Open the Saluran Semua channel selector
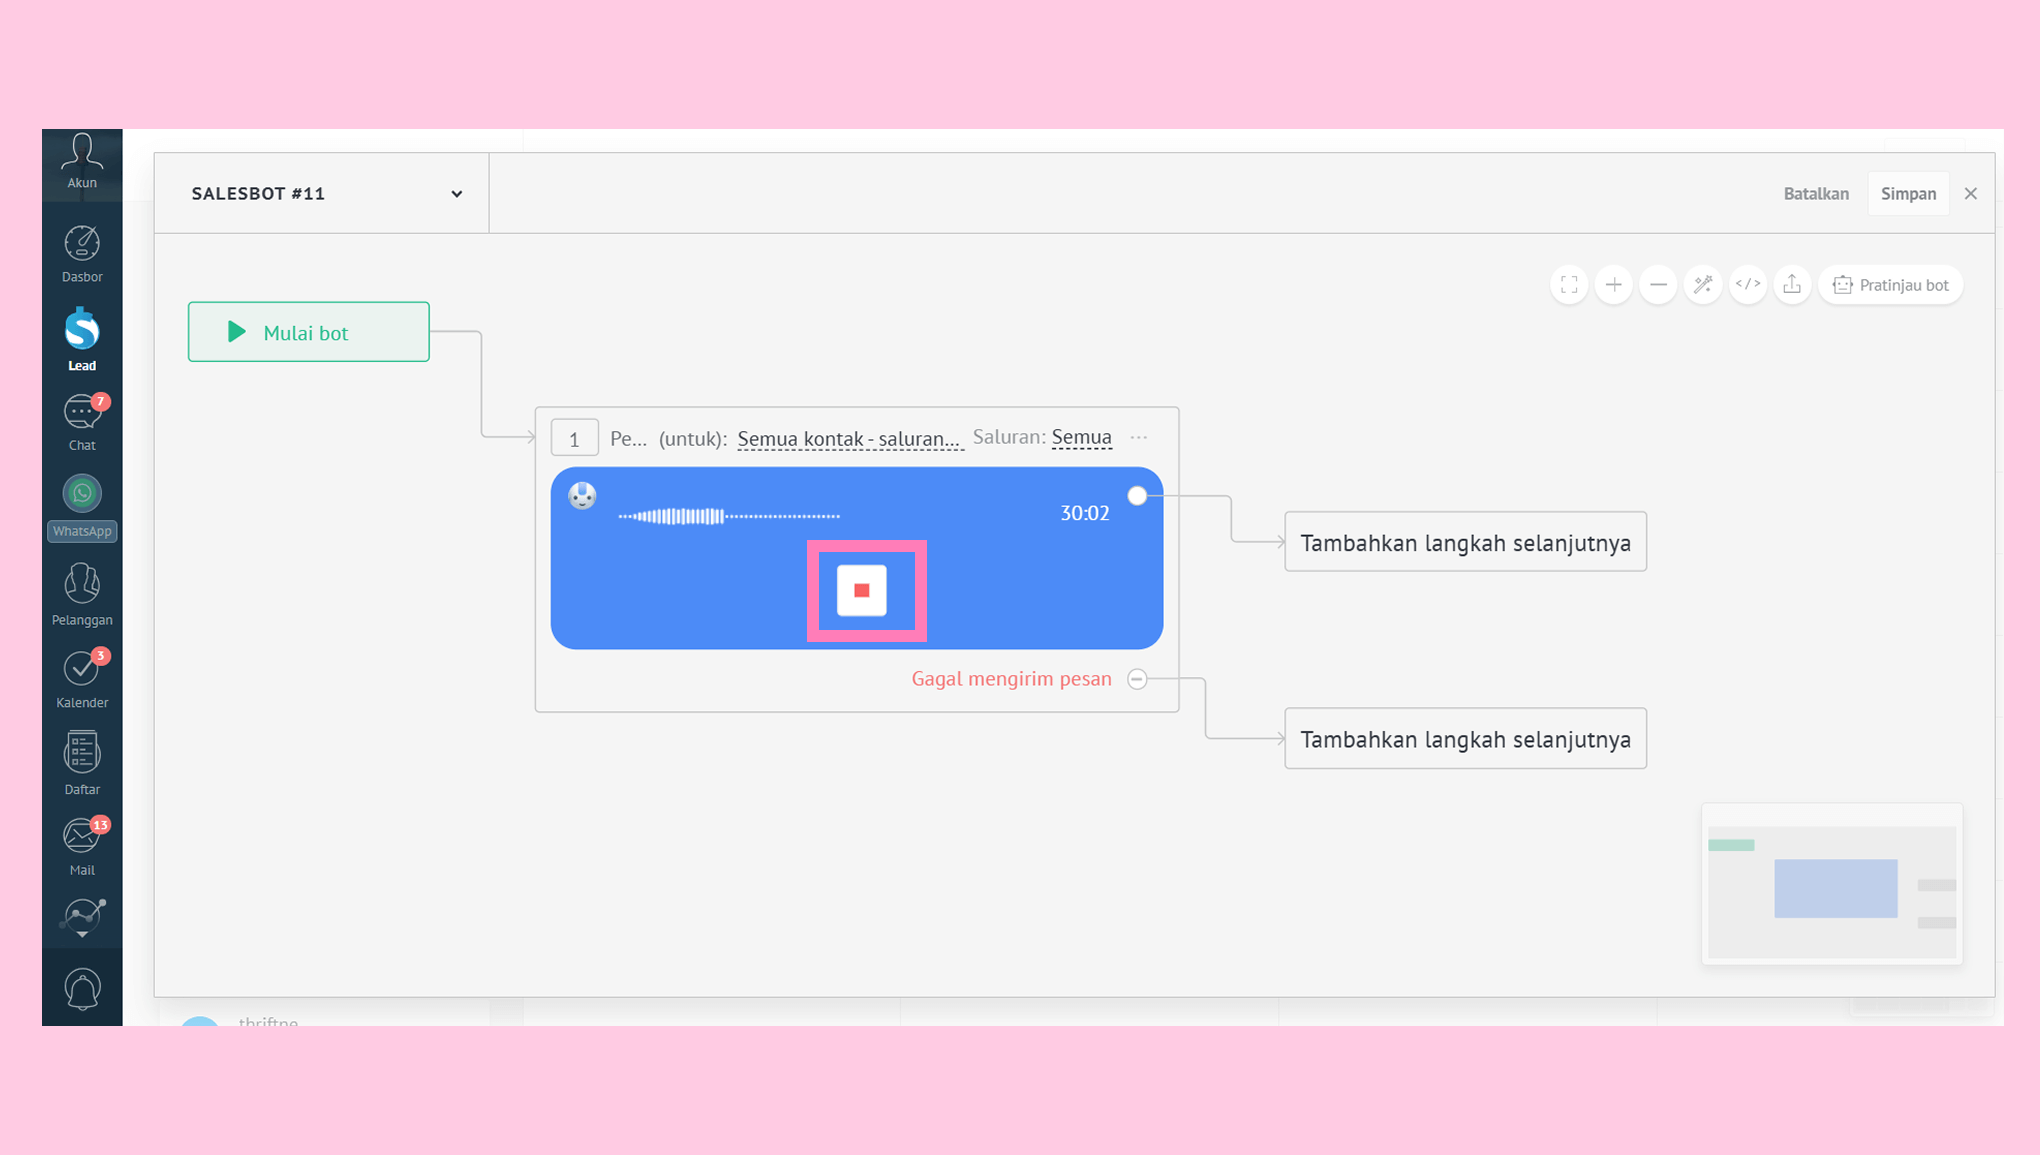The image size is (2040, 1155). click(x=1081, y=438)
